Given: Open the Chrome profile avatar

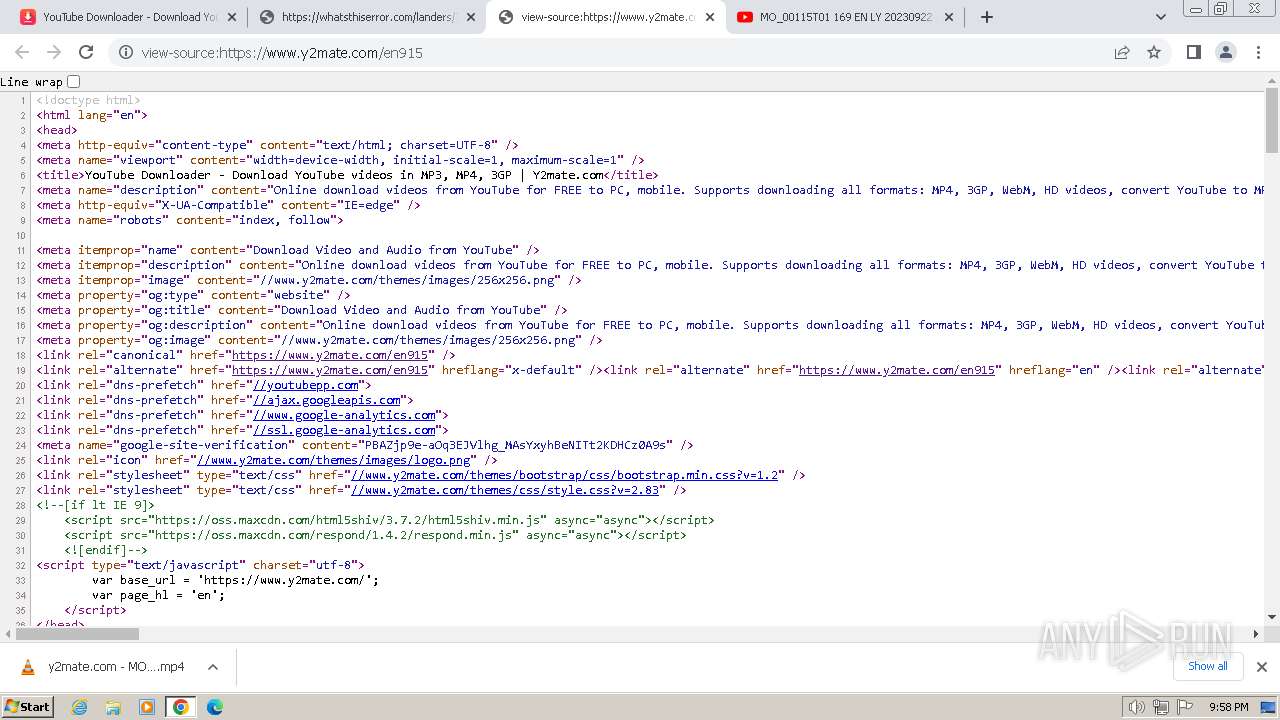Looking at the screenshot, I should pos(1225,52).
